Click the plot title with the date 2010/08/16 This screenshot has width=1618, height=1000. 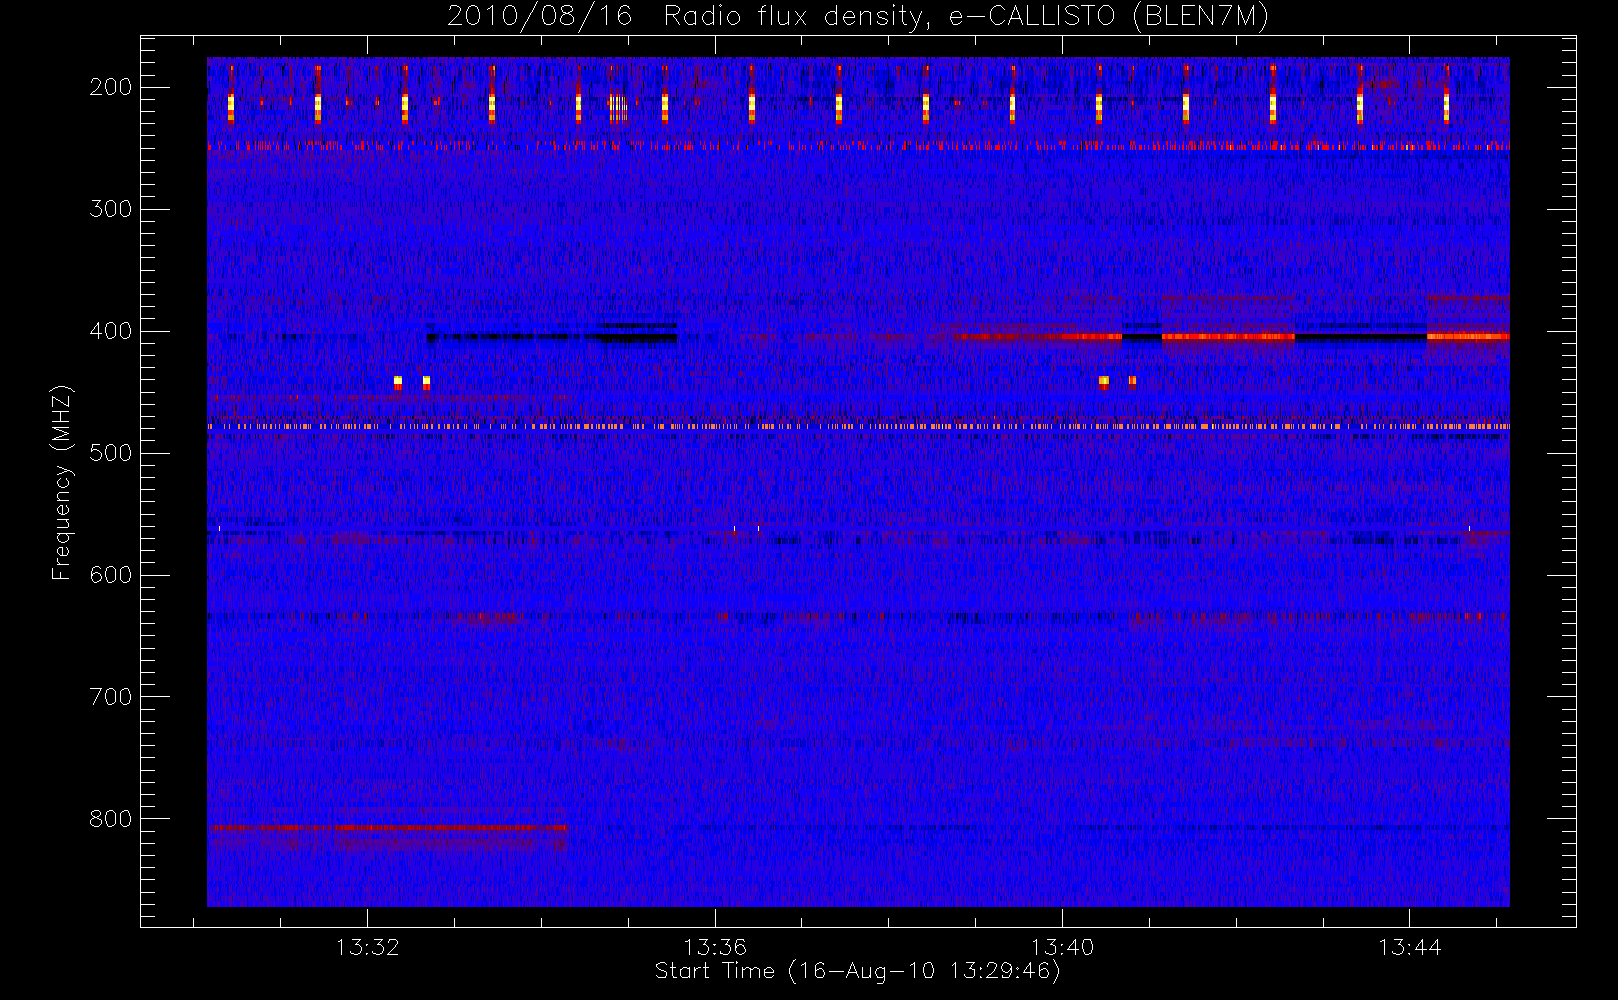858,17
